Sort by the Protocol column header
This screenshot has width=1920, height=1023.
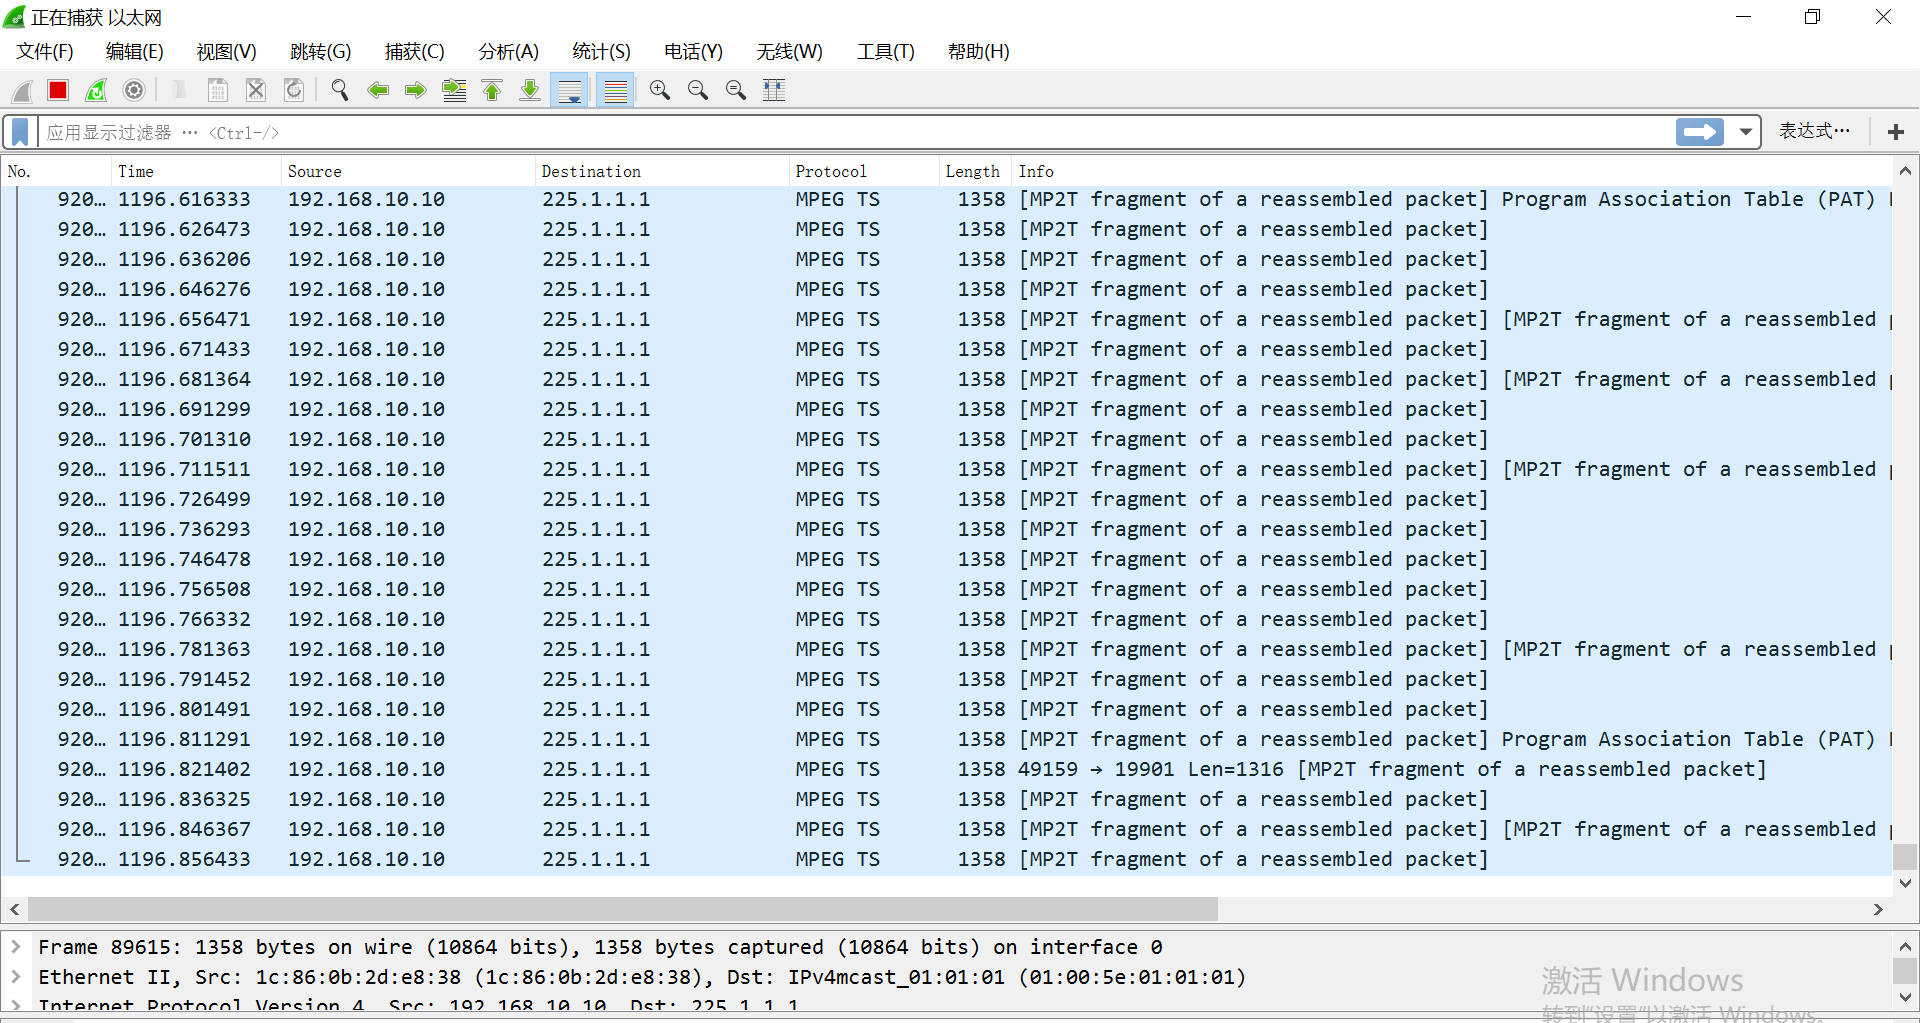(864, 172)
